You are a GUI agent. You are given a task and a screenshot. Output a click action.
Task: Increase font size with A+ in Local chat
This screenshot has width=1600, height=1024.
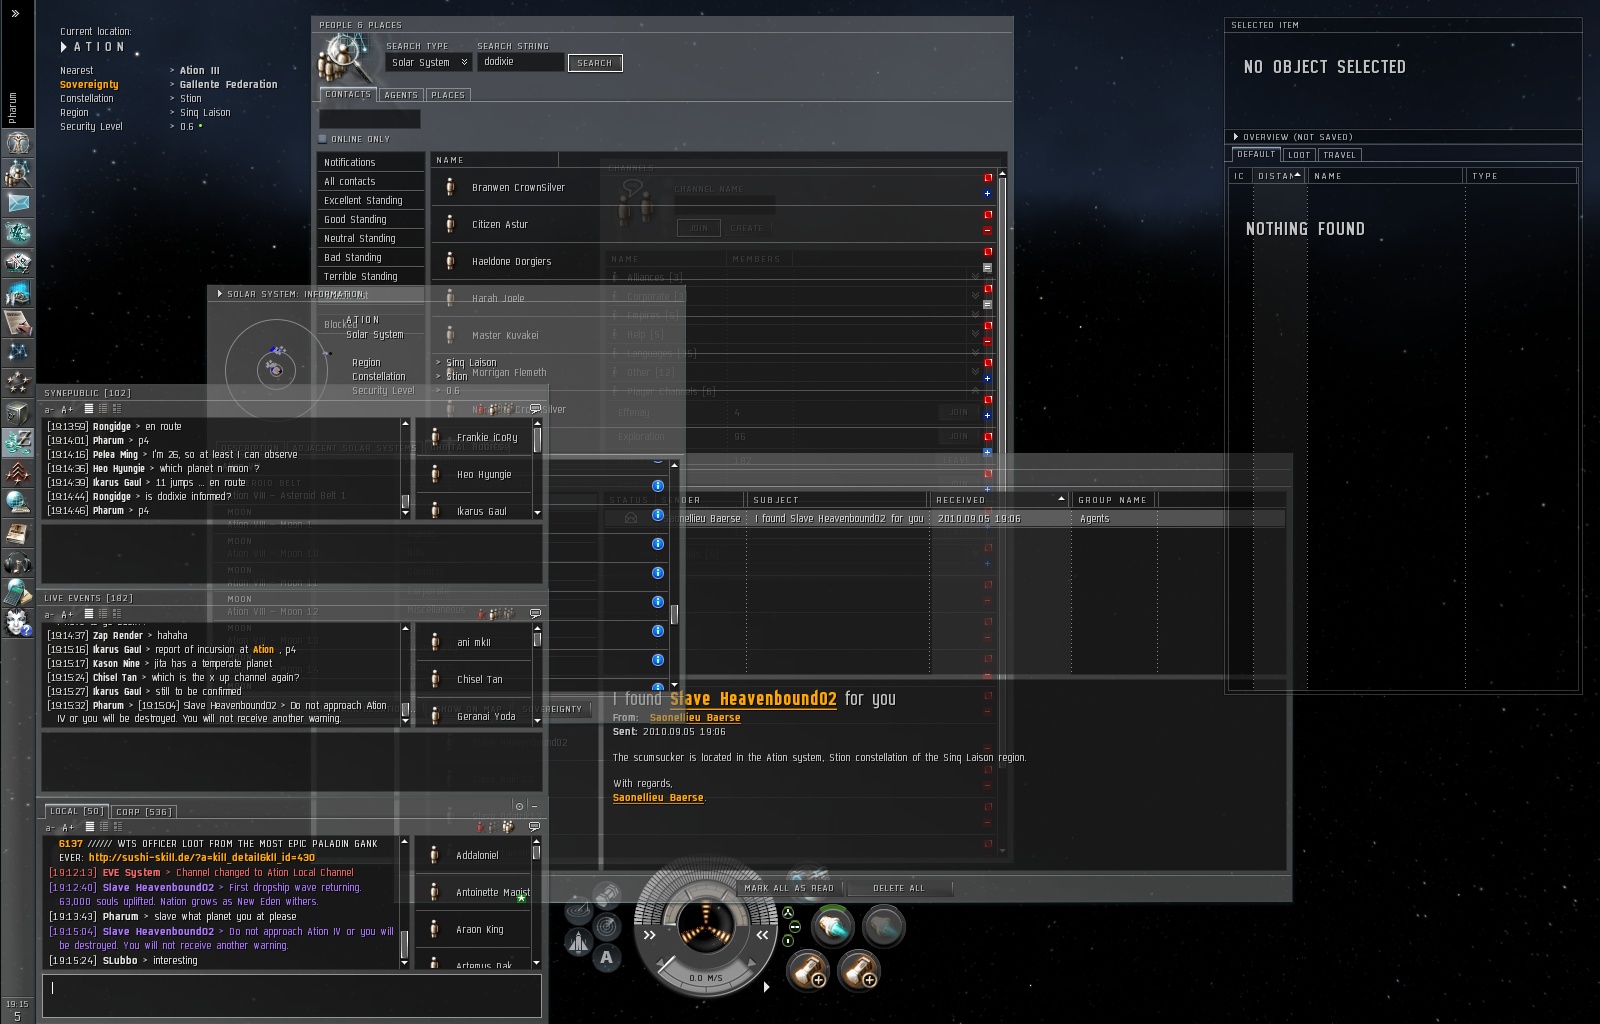67,828
